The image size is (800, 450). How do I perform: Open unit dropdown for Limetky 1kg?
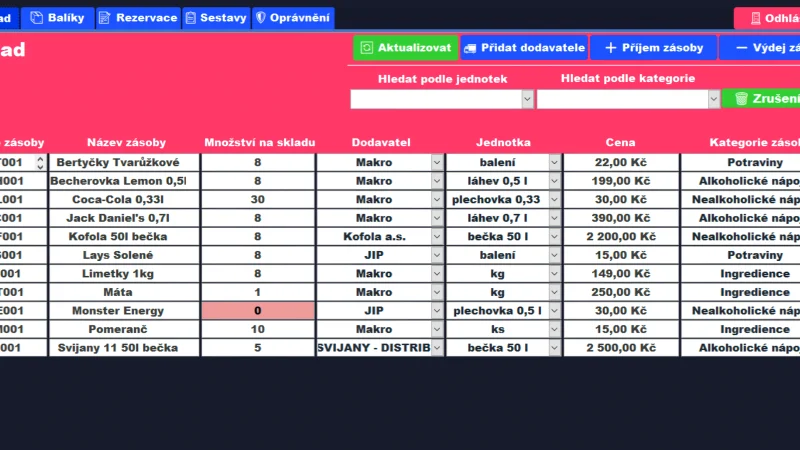click(555, 274)
